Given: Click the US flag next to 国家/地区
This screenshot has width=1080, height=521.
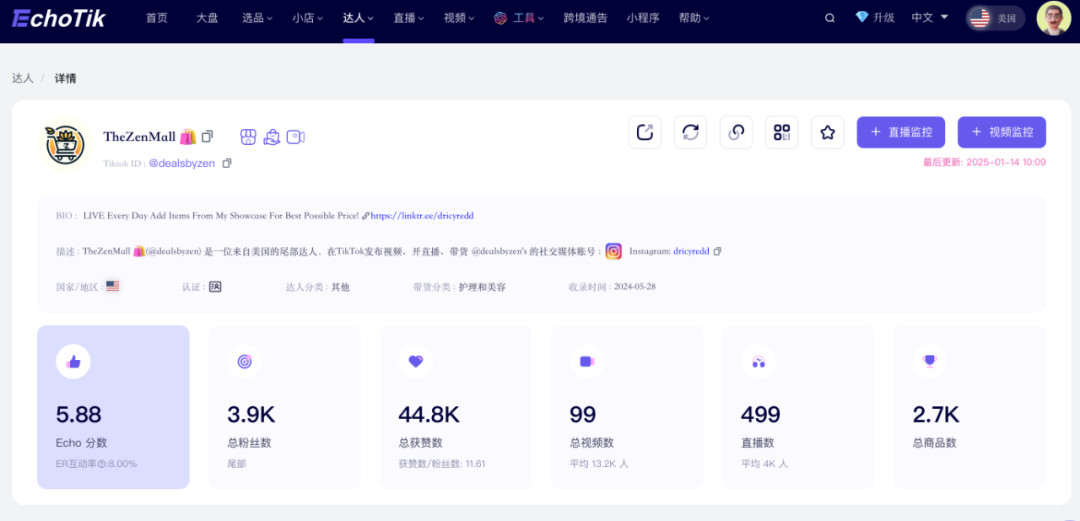Looking at the screenshot, I should point(112,286).
